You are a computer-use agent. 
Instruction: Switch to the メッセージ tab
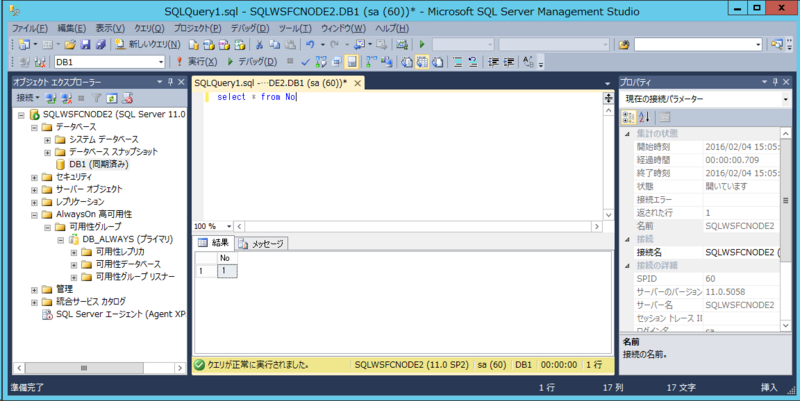point(262,244)
